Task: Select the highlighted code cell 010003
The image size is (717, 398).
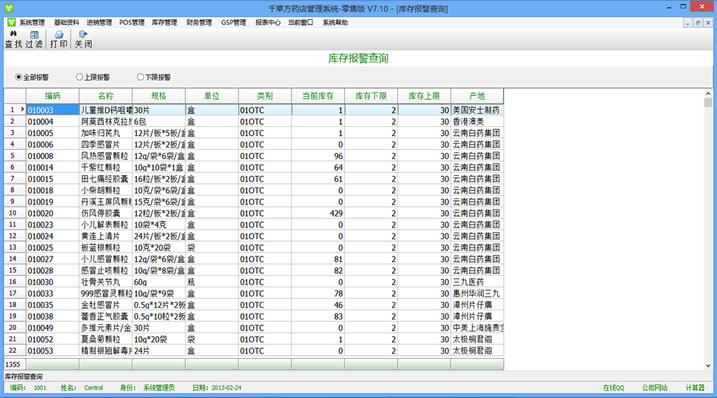Action: click(x=53, y=110)
